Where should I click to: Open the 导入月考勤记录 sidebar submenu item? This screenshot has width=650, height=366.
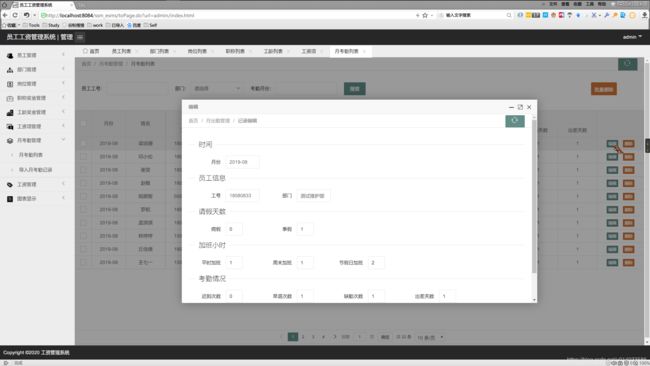coord(35,170)
